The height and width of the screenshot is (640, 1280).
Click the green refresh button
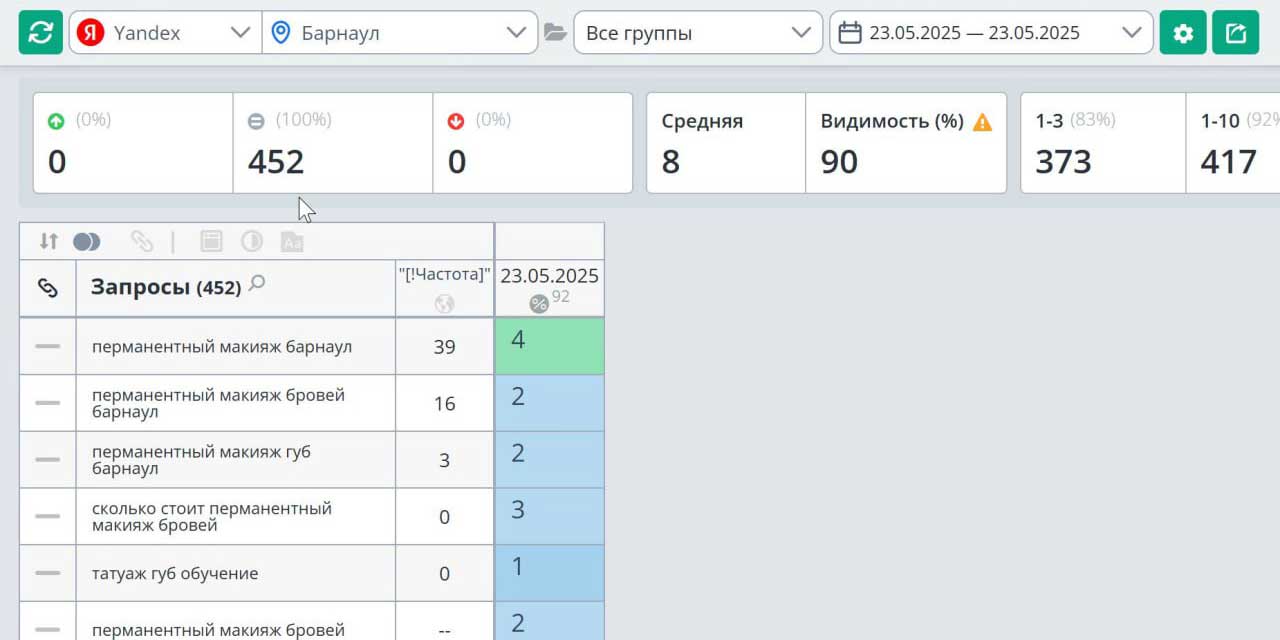click(x=41, y=33)
